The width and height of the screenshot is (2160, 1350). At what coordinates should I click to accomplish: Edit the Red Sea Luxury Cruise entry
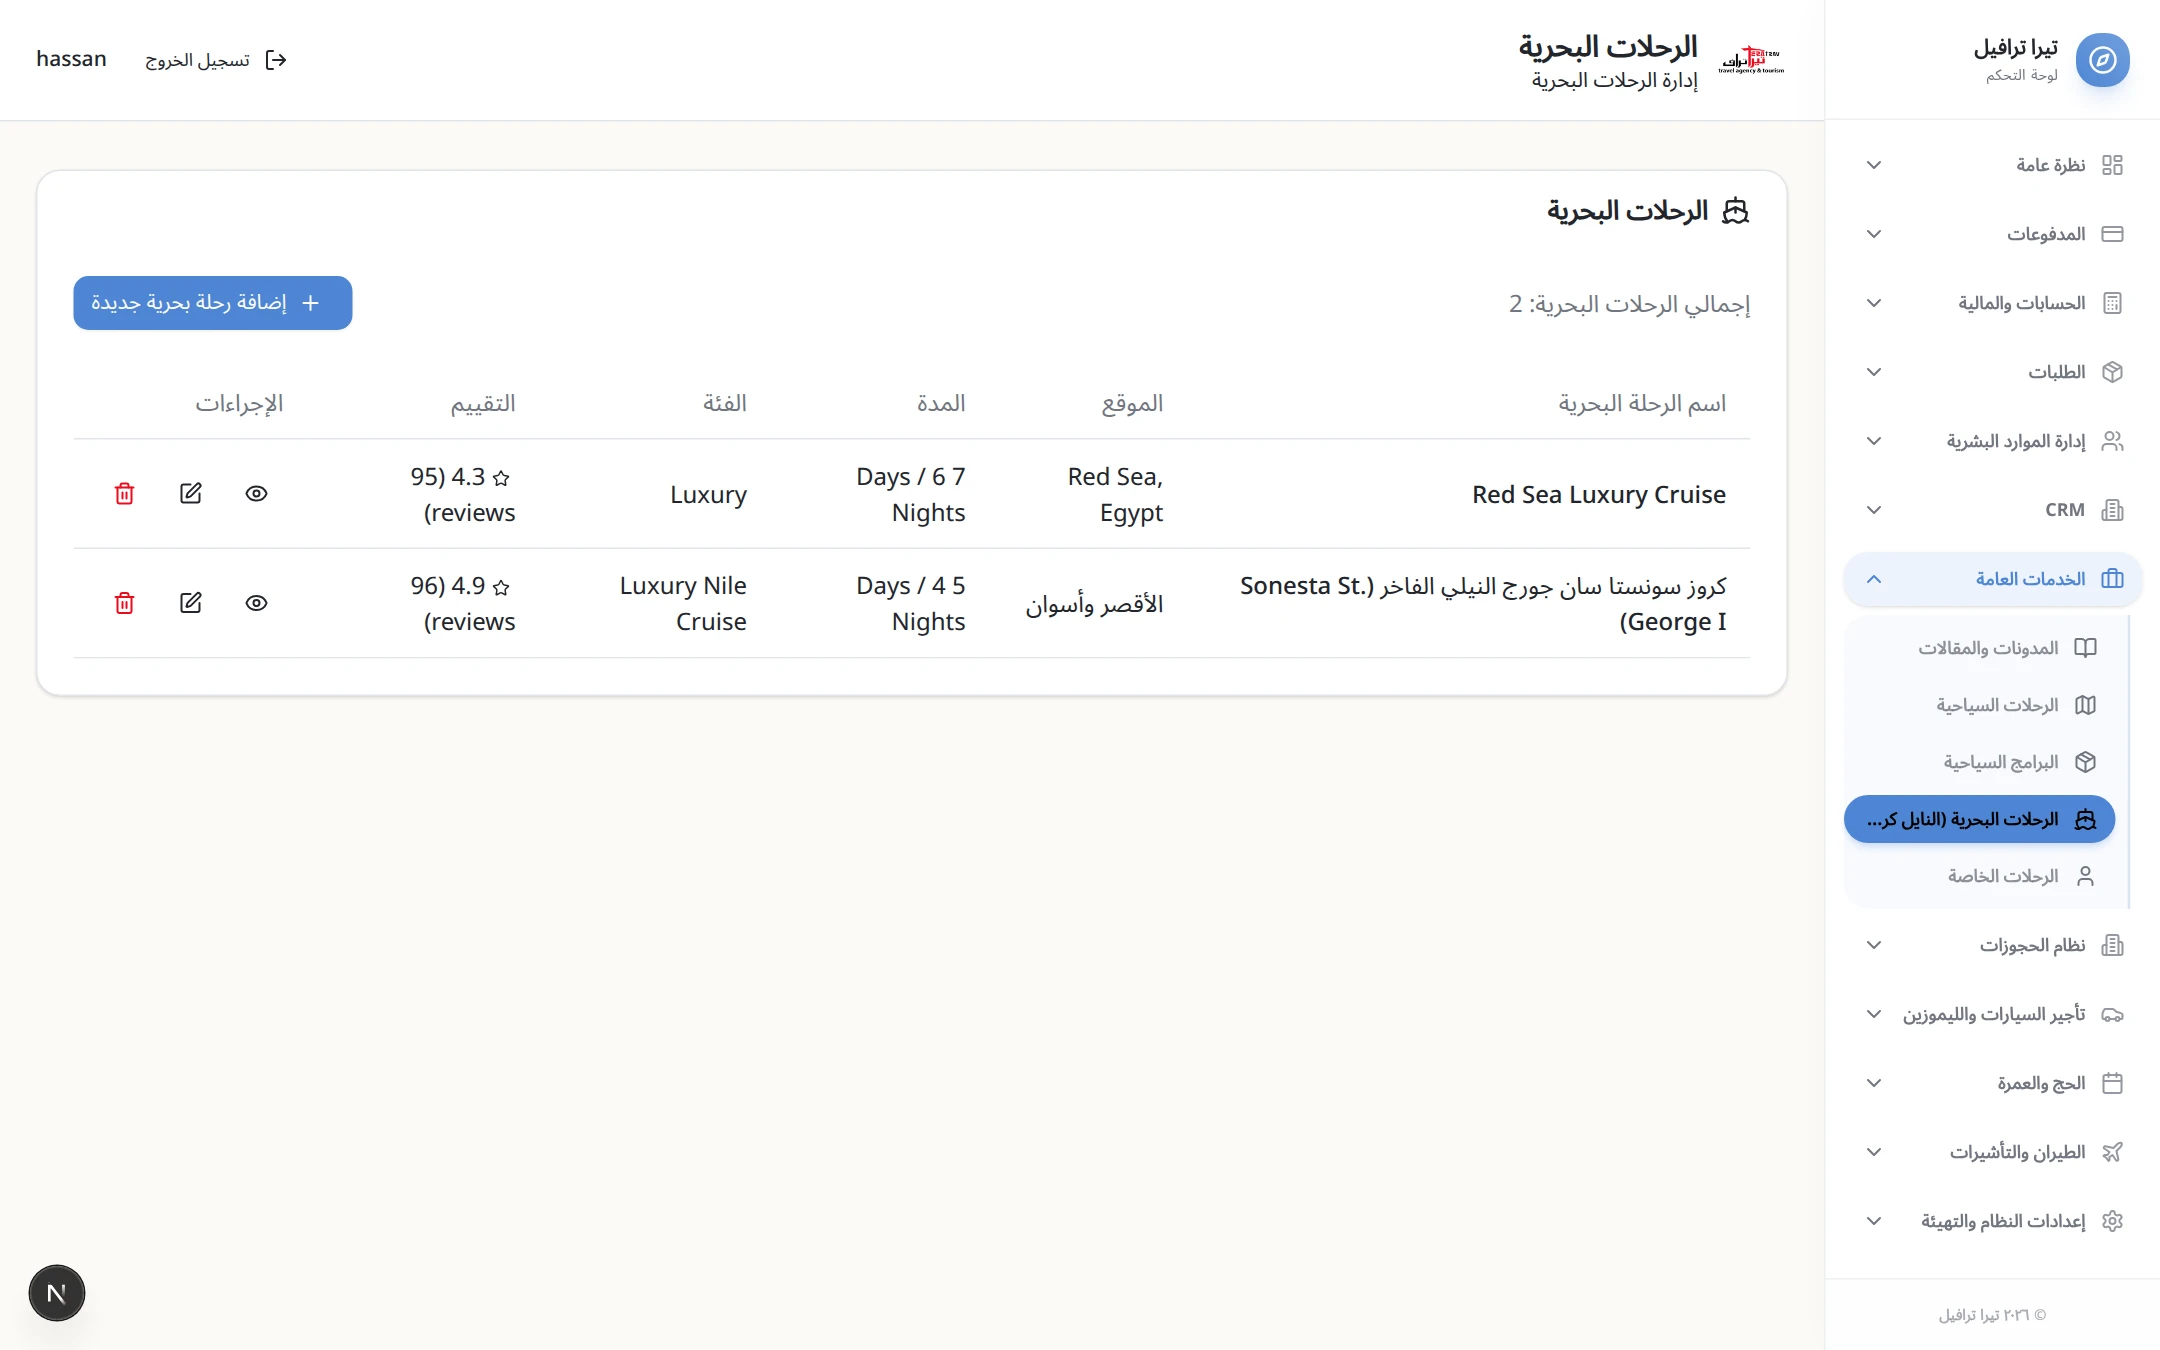[190, 494]
